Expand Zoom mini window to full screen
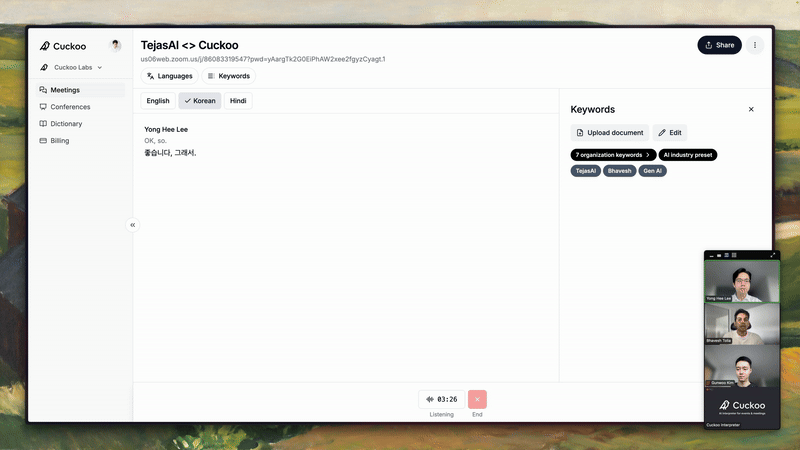 click(x=772, y=255)
